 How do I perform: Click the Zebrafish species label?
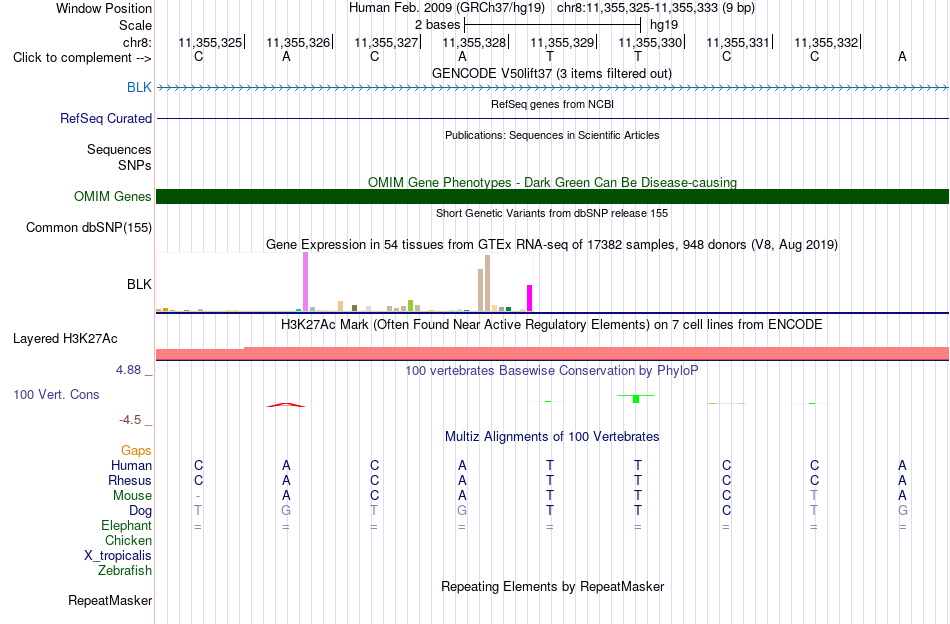pos(125,571)
